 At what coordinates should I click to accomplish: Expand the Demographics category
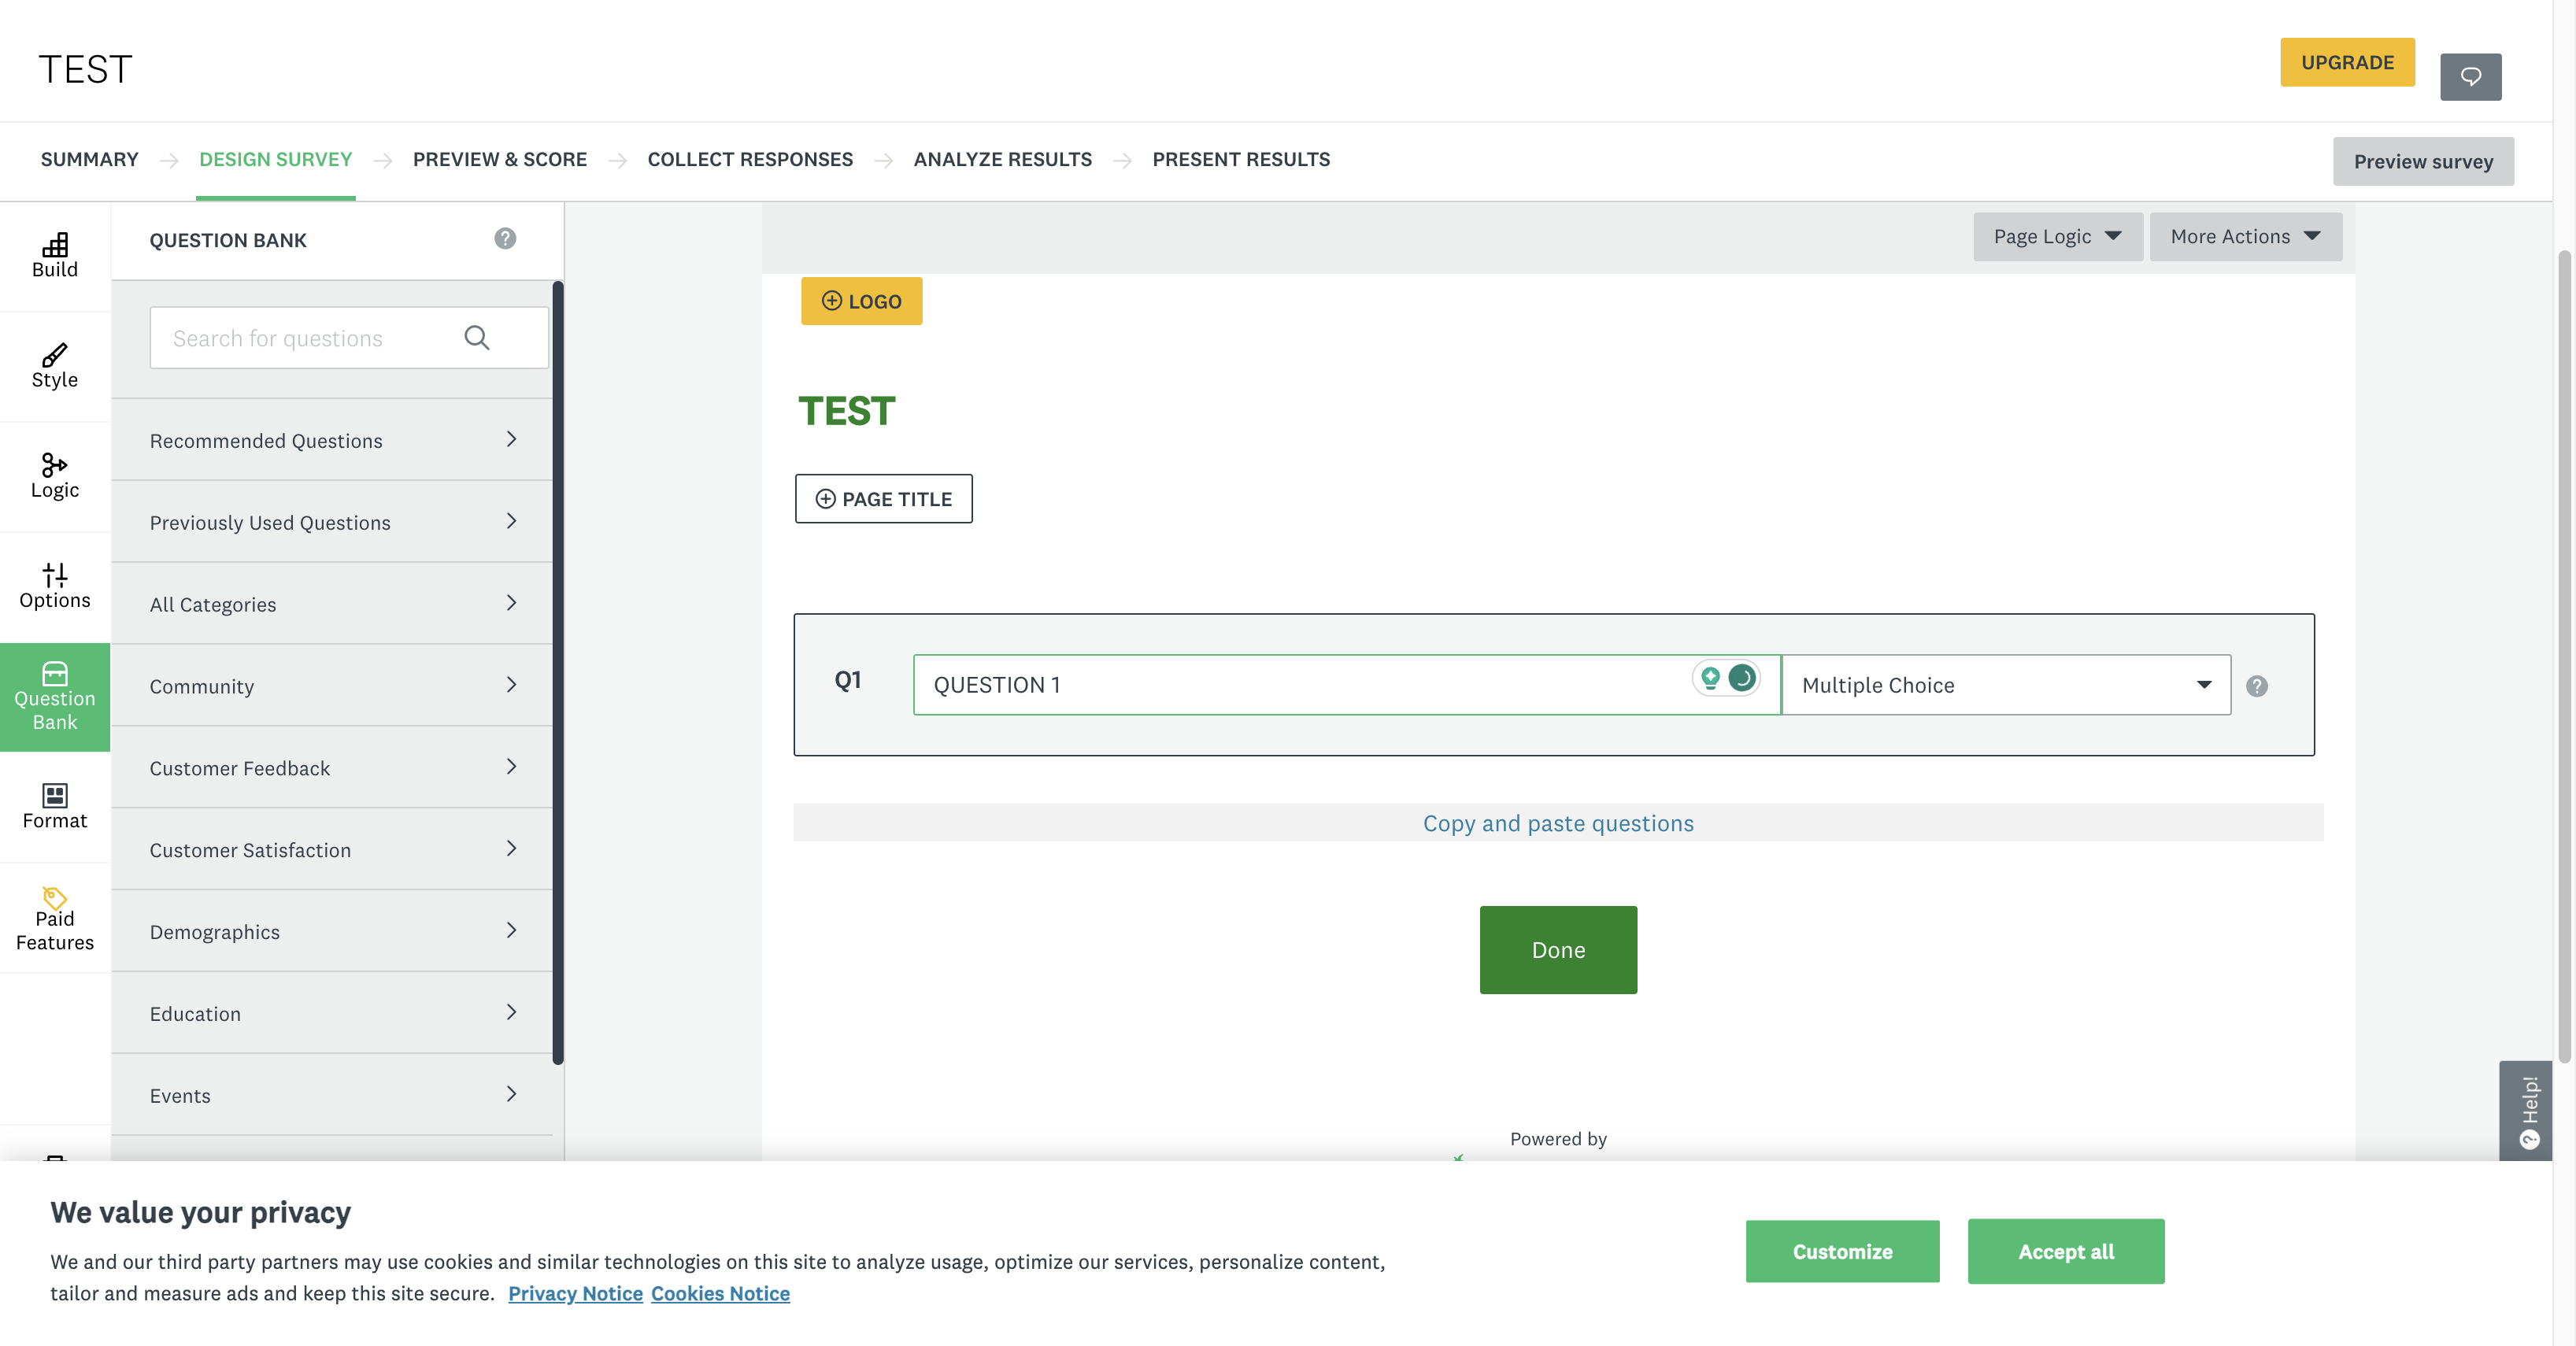click(x=332, y=932)
